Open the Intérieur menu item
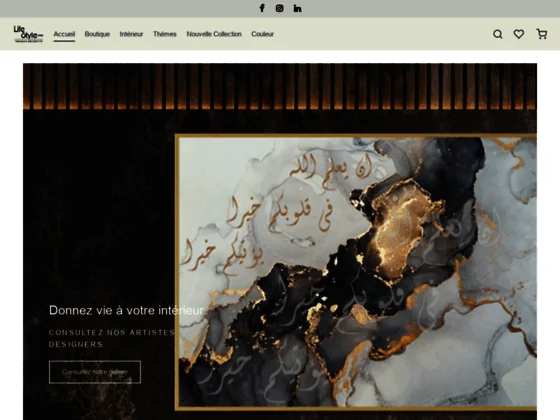Viewport: 560px width, 420px height. (x=131, y=34)
